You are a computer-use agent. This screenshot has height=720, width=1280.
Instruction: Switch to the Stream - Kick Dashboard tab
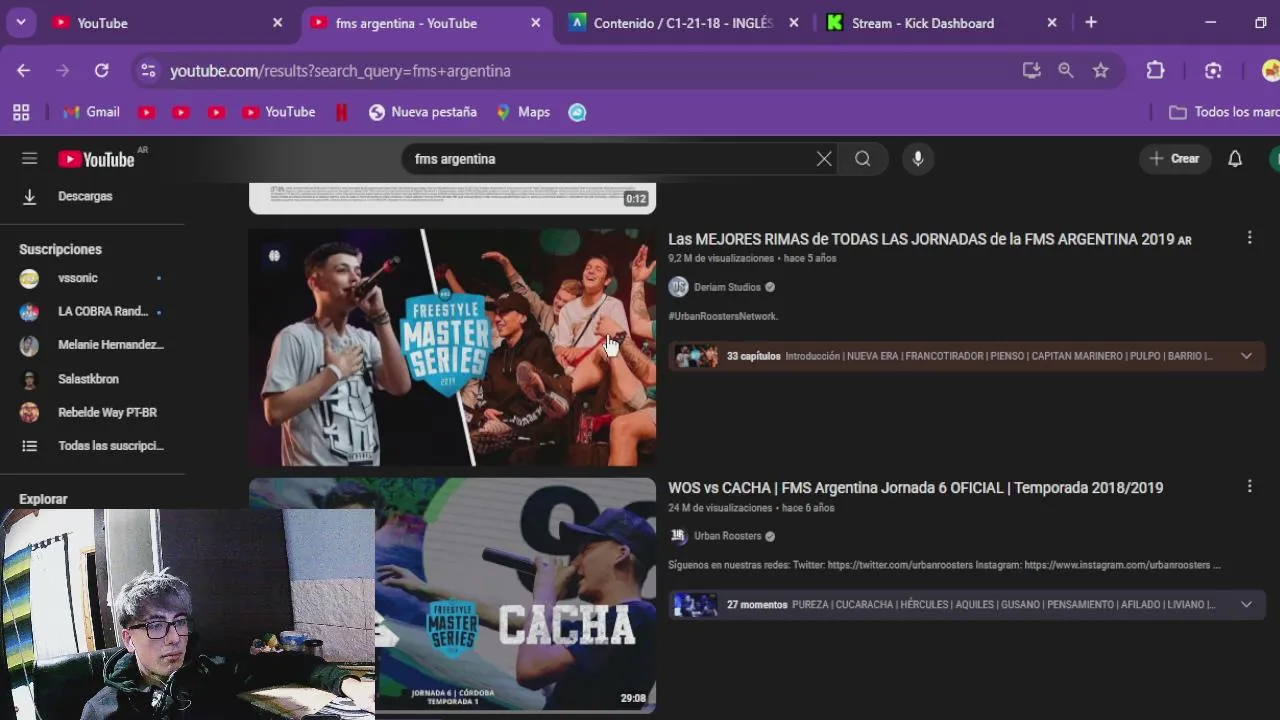[x=940, y=22]
